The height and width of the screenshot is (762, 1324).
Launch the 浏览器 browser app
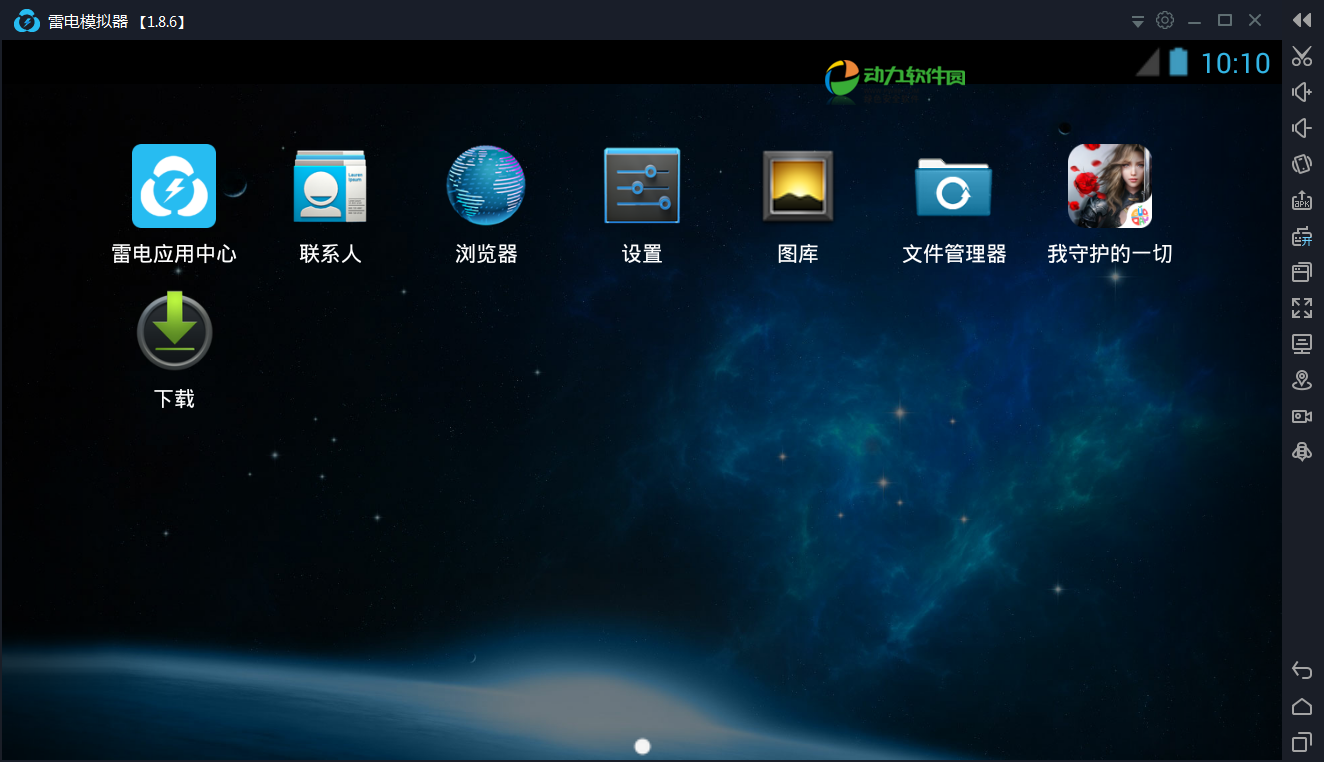click(x=486, y=187)
